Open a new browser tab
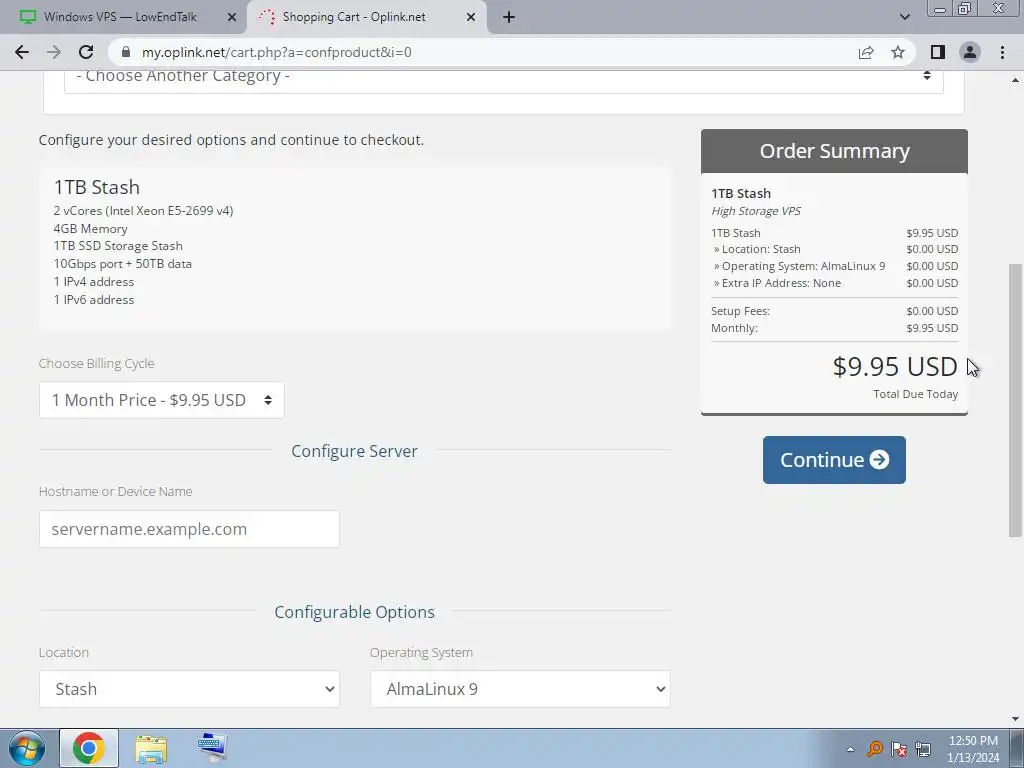The image size is (1024, 768). (509, 17)
